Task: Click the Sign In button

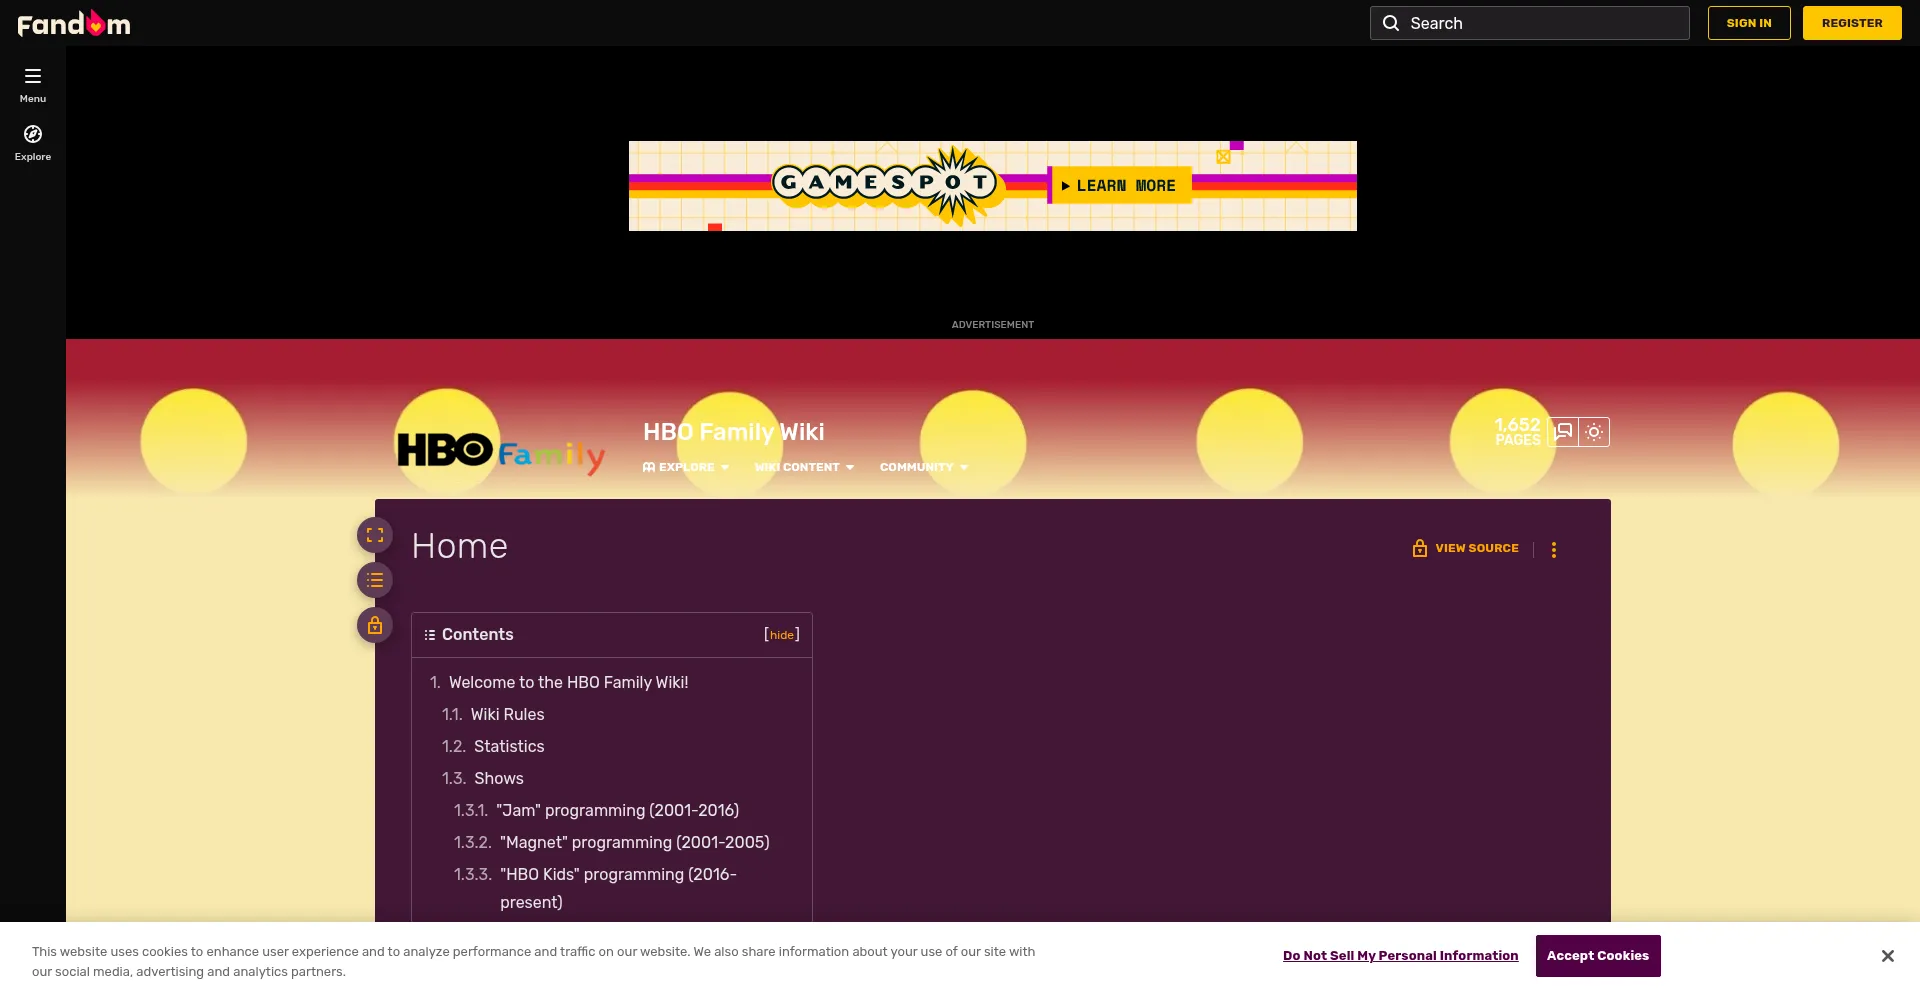Action: [1749, 23]
